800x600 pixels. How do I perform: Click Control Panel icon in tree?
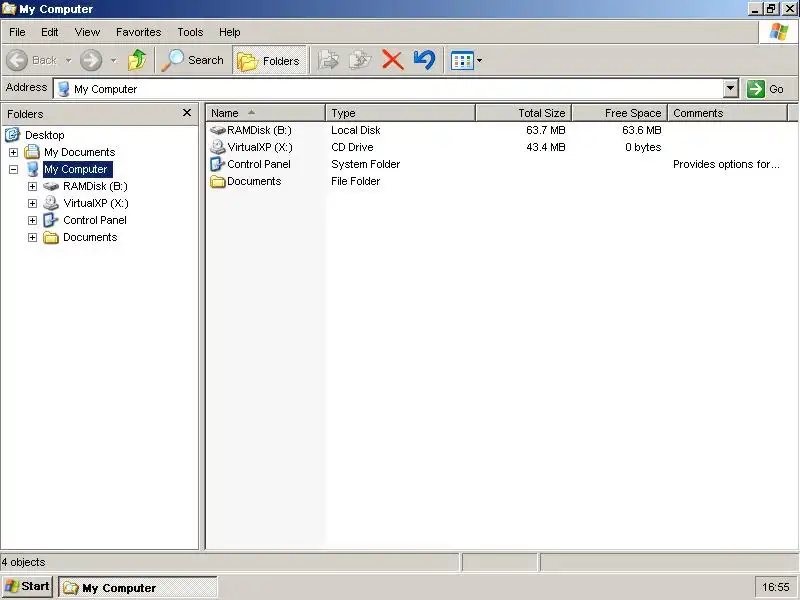50,220
